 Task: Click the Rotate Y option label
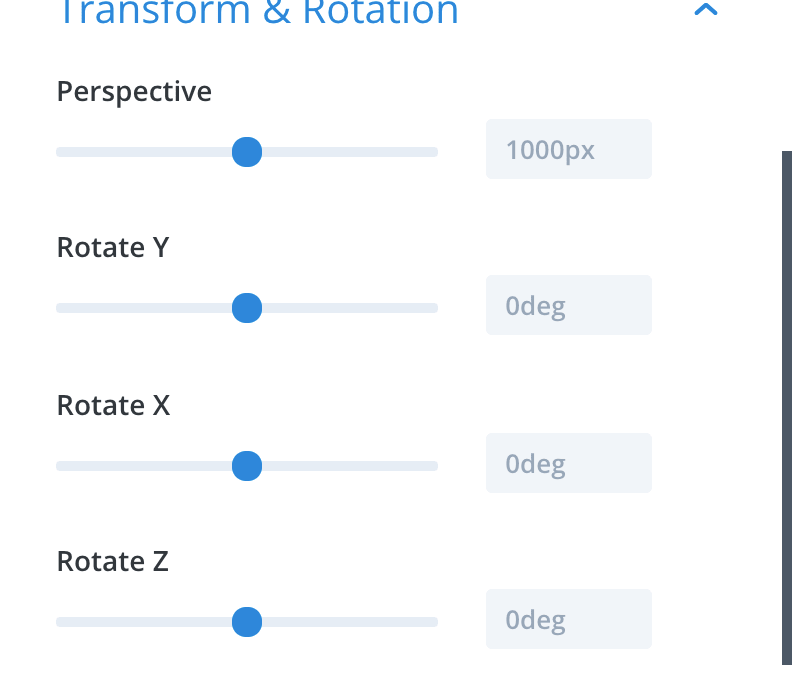pyautogui.click(x=113, y=248)
